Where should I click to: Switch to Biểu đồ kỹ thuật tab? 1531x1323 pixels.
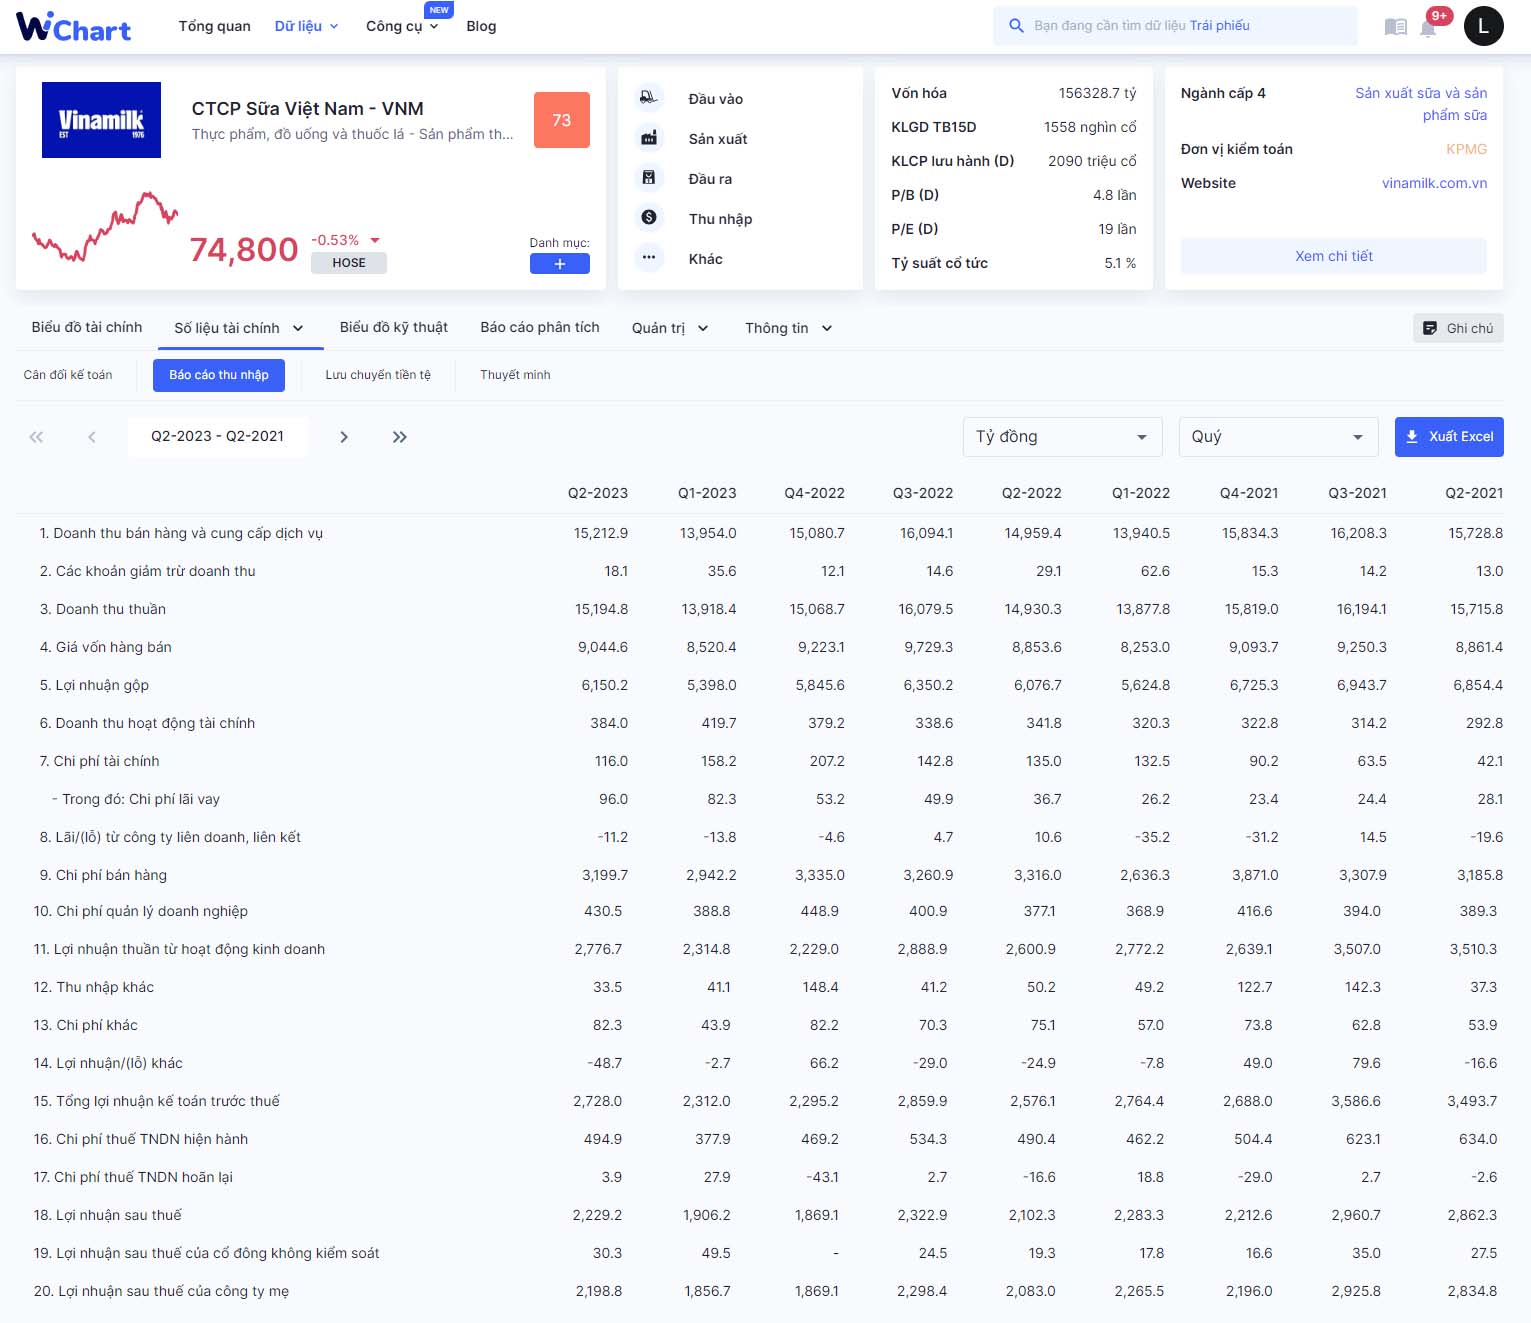(393, 327)
